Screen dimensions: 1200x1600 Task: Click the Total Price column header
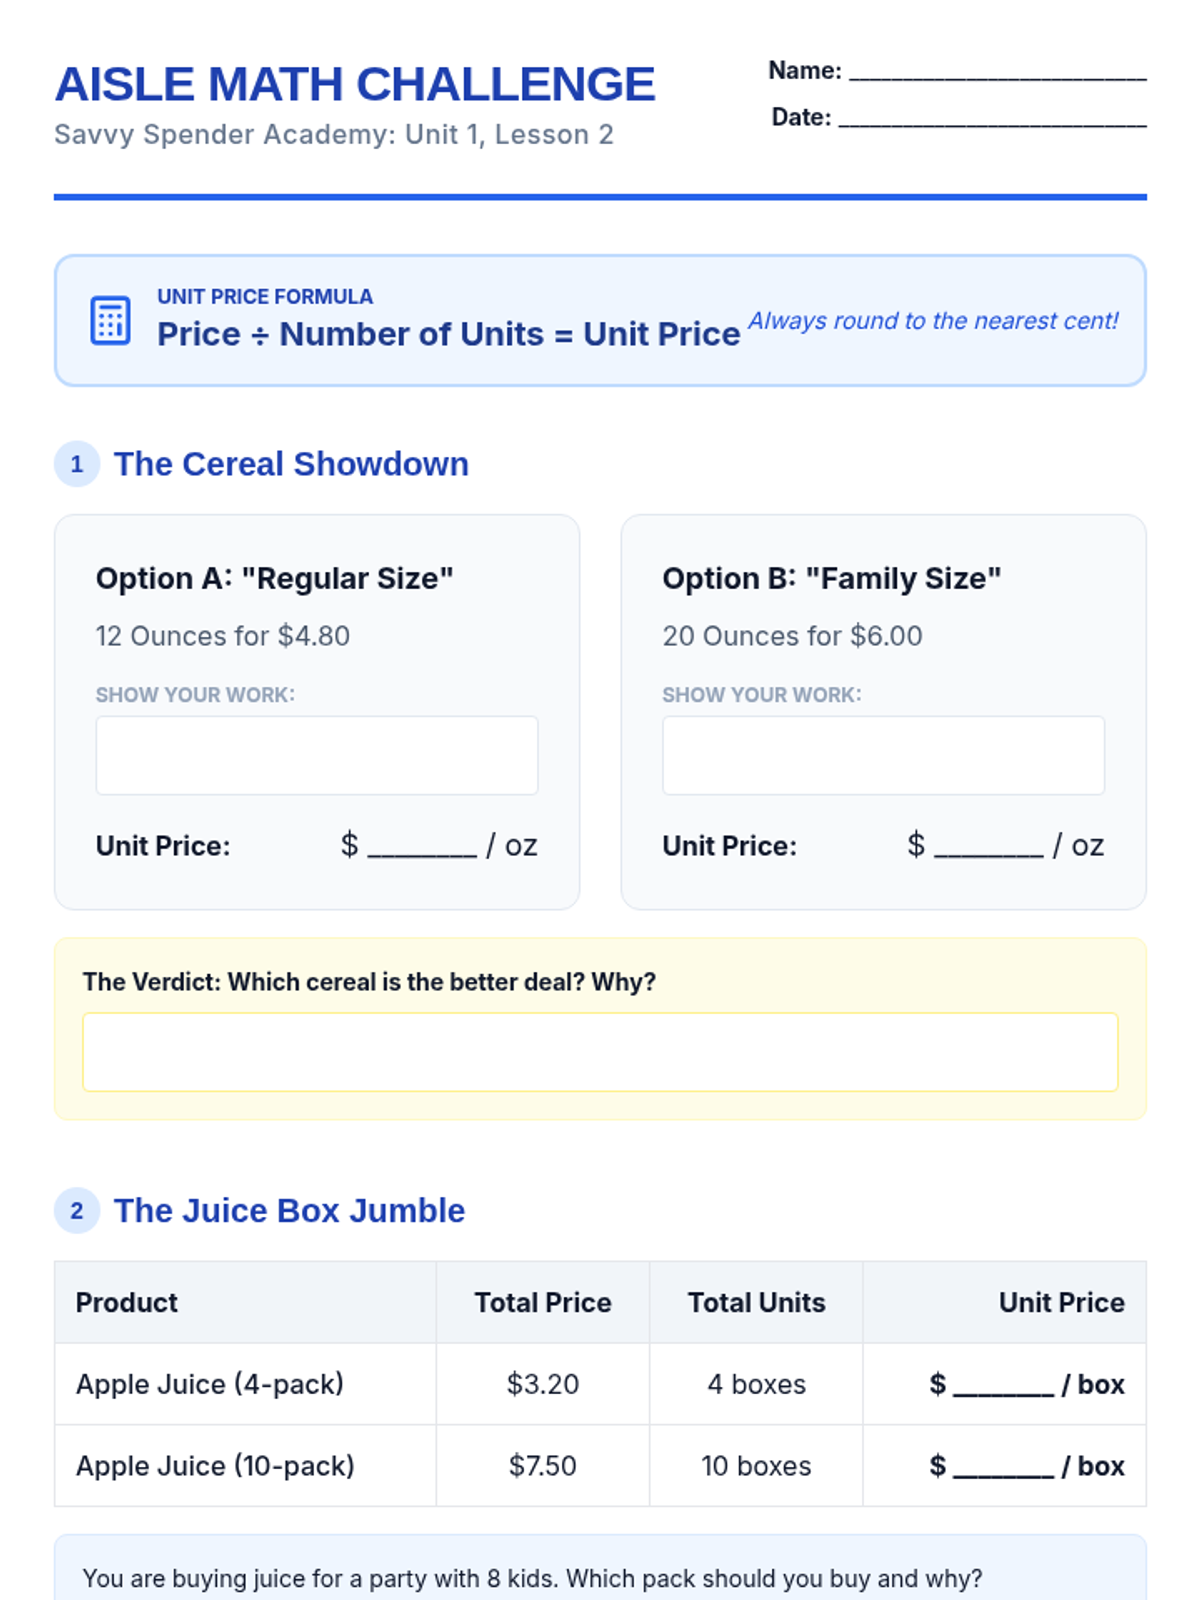coord(543,1302)
